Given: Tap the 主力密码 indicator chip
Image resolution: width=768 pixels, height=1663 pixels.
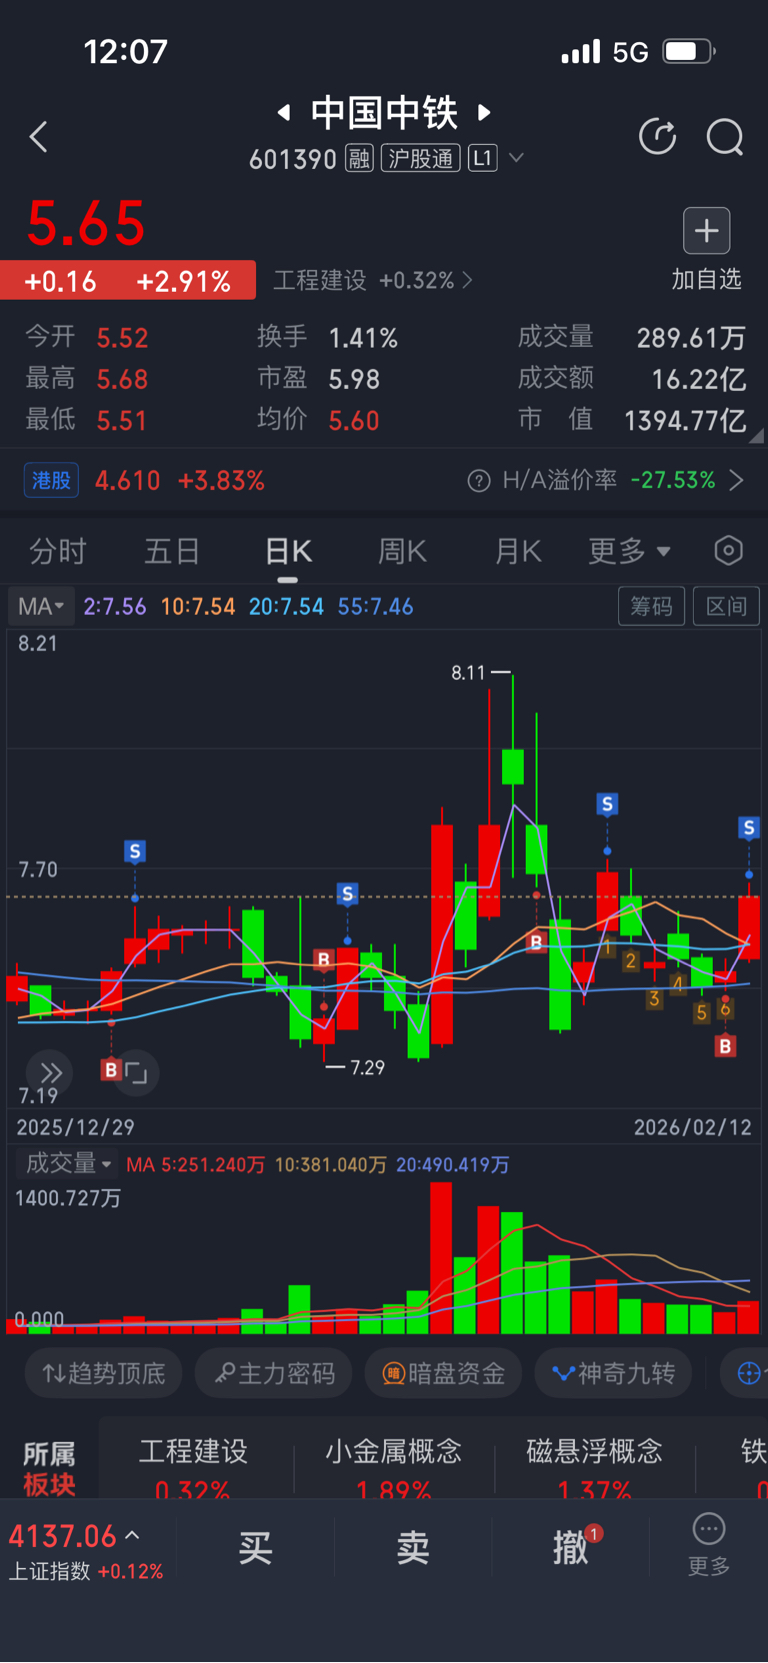Looking at the screenshot, I should tap(275, 1373).
